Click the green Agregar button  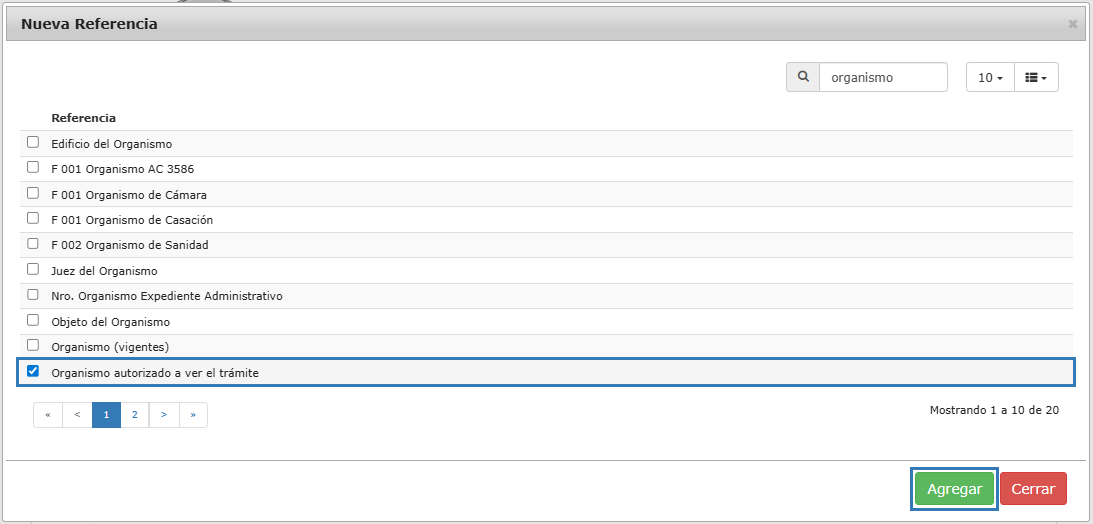(x=954, y=488)
